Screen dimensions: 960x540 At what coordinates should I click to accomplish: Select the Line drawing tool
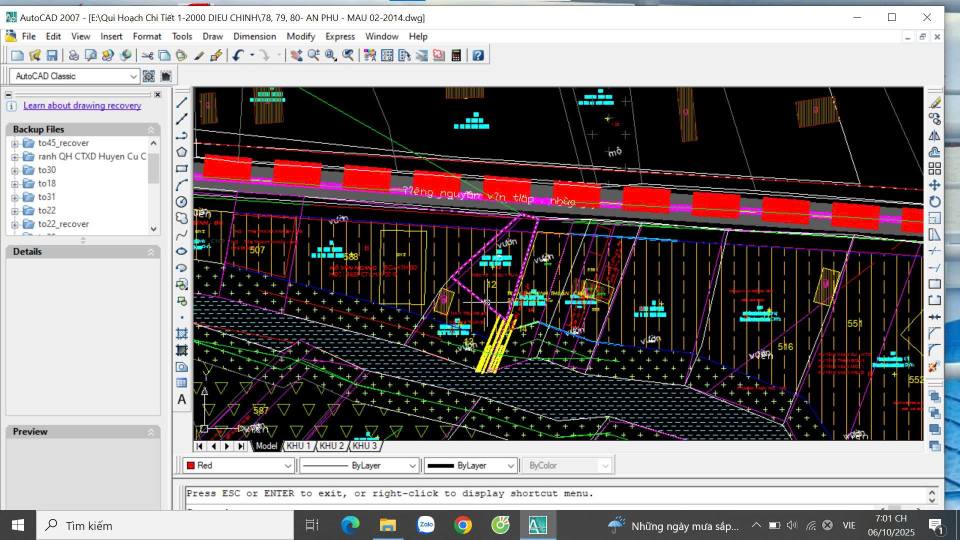pyautogui.click(x=182, y=102)
